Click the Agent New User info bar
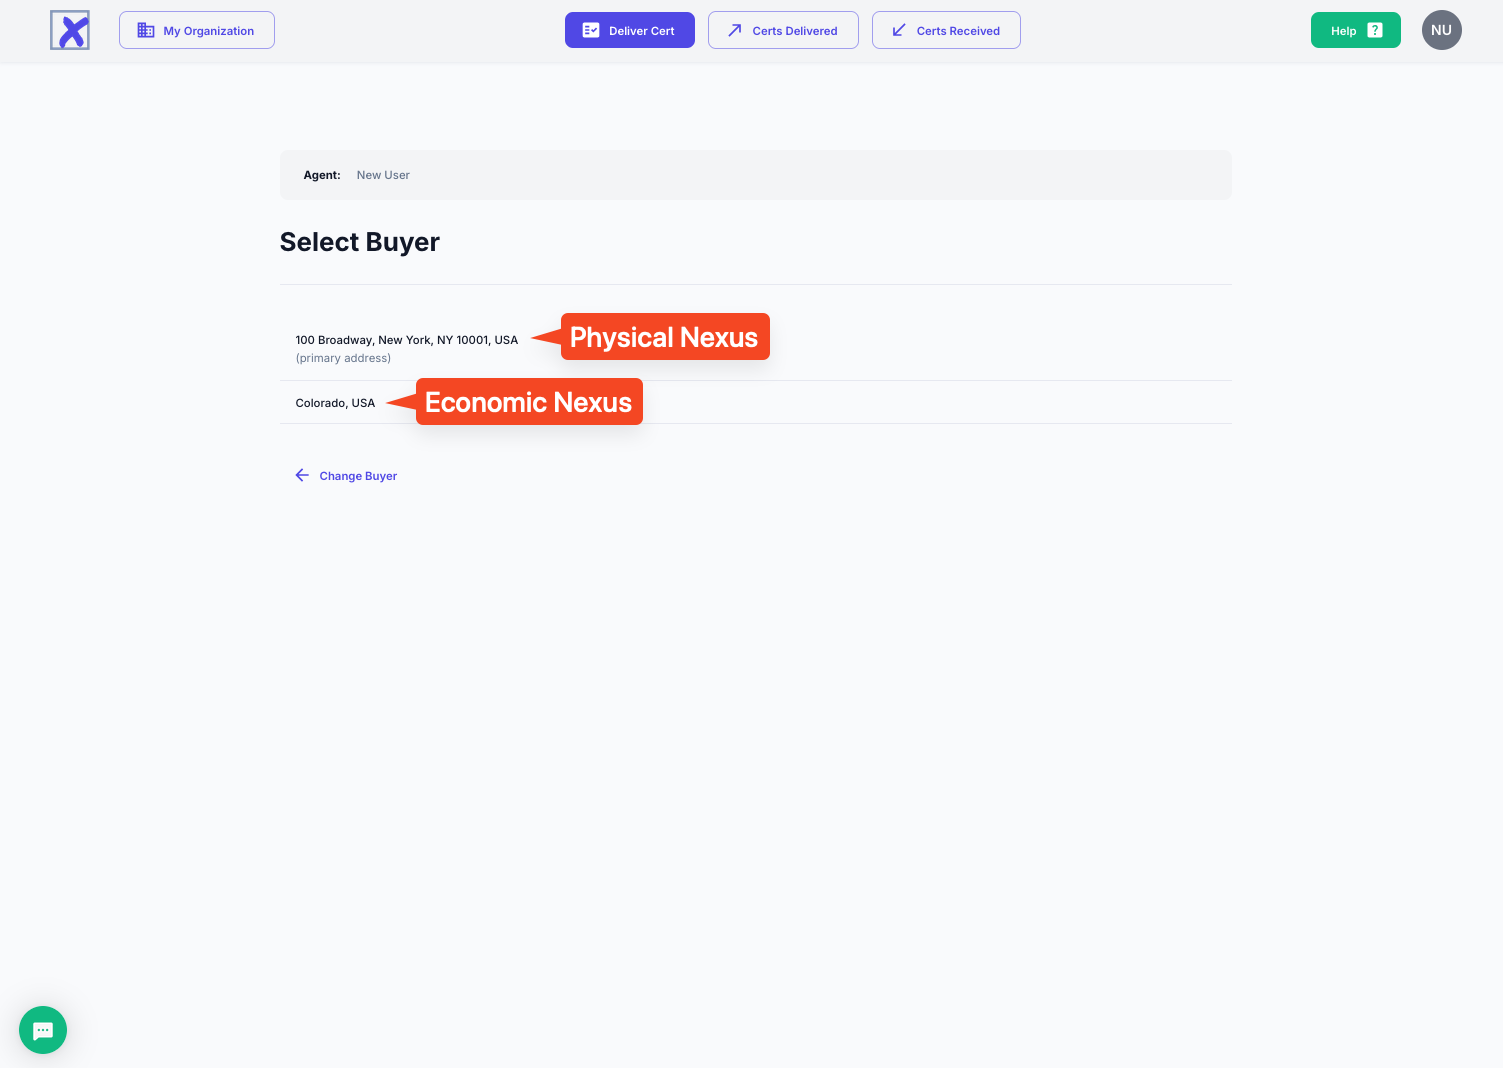This screenshot has width=1503, height=1068. 755,175
